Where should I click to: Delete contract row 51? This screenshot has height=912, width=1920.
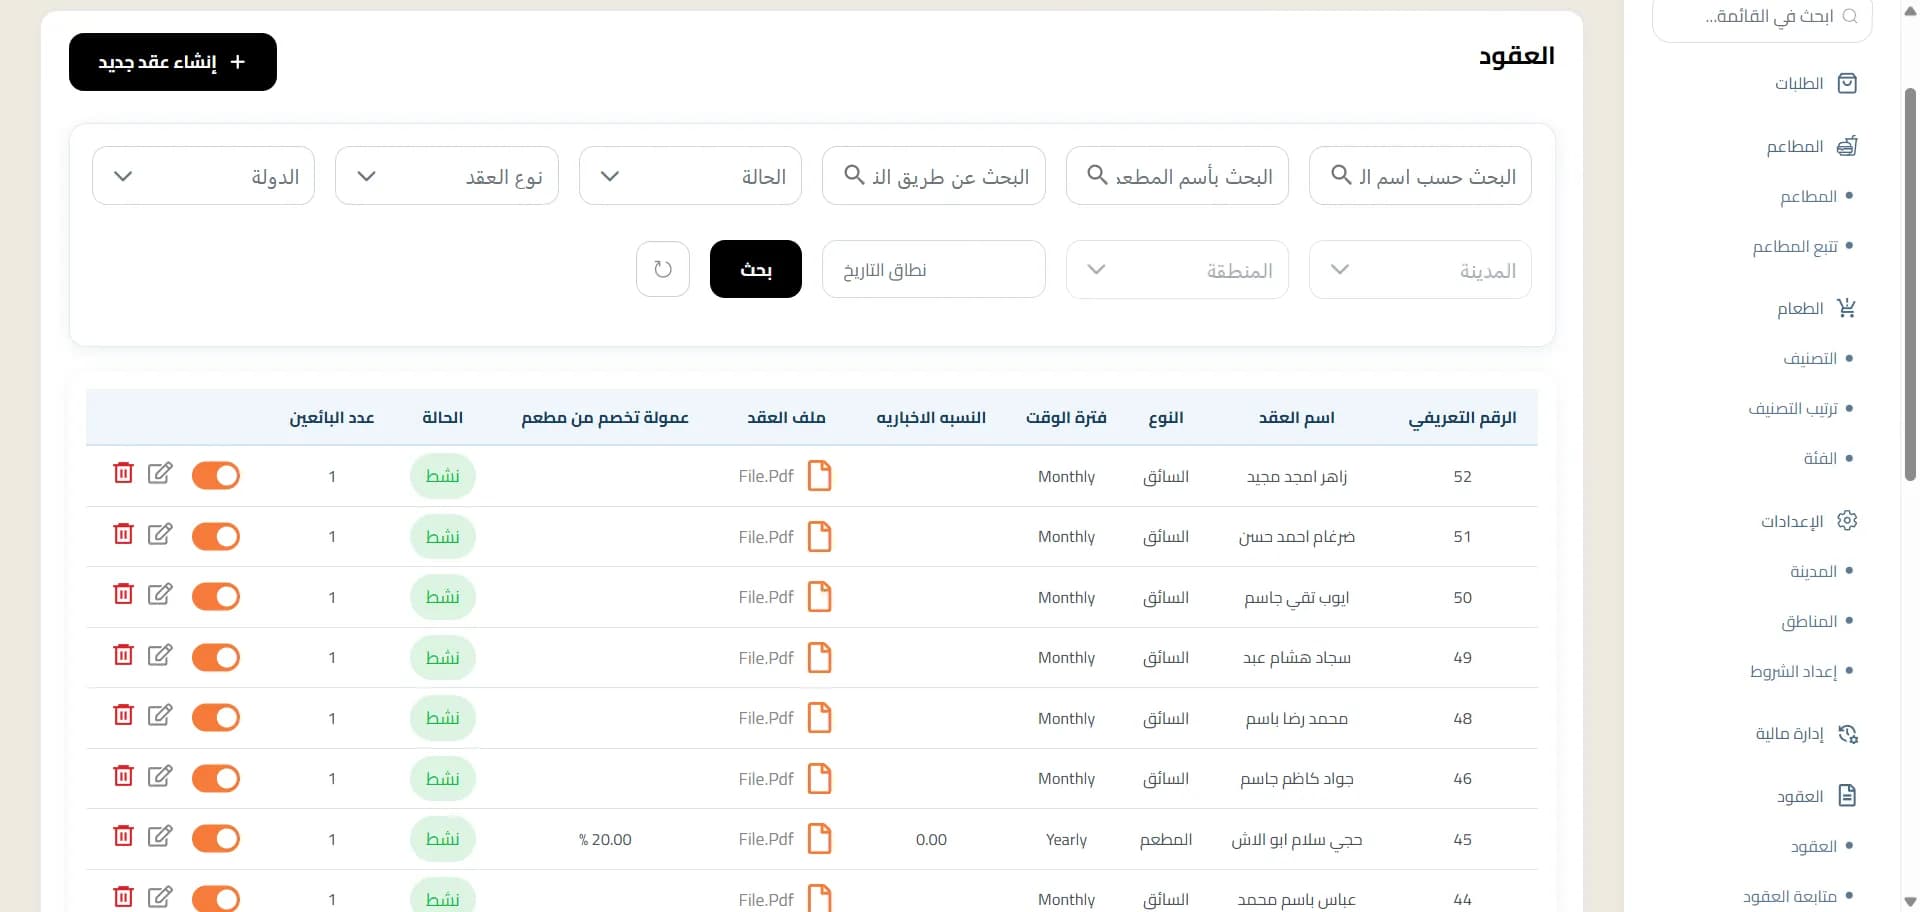coord(123,533)
